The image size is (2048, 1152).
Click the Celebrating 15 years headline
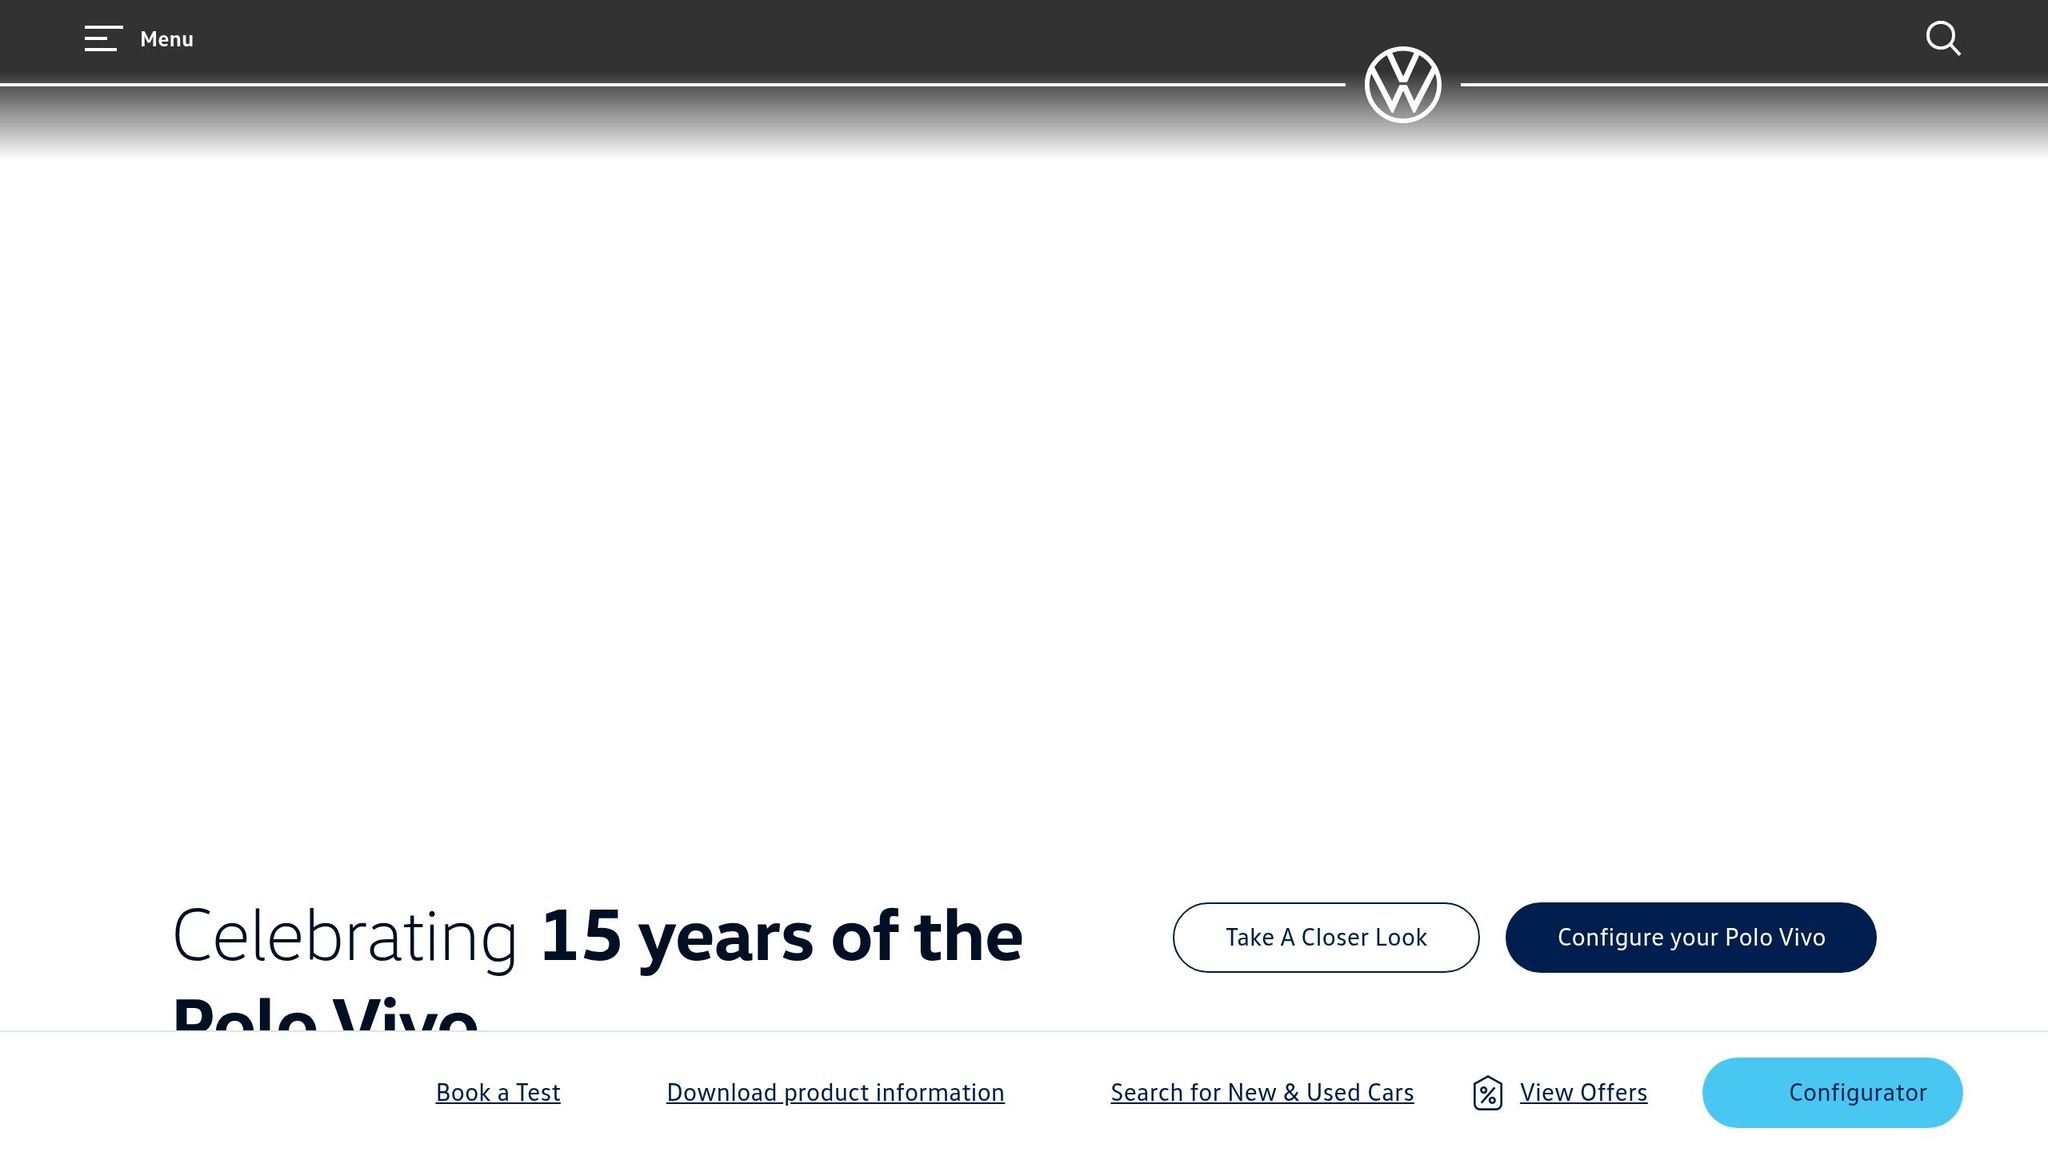click(x=597, y=965)
